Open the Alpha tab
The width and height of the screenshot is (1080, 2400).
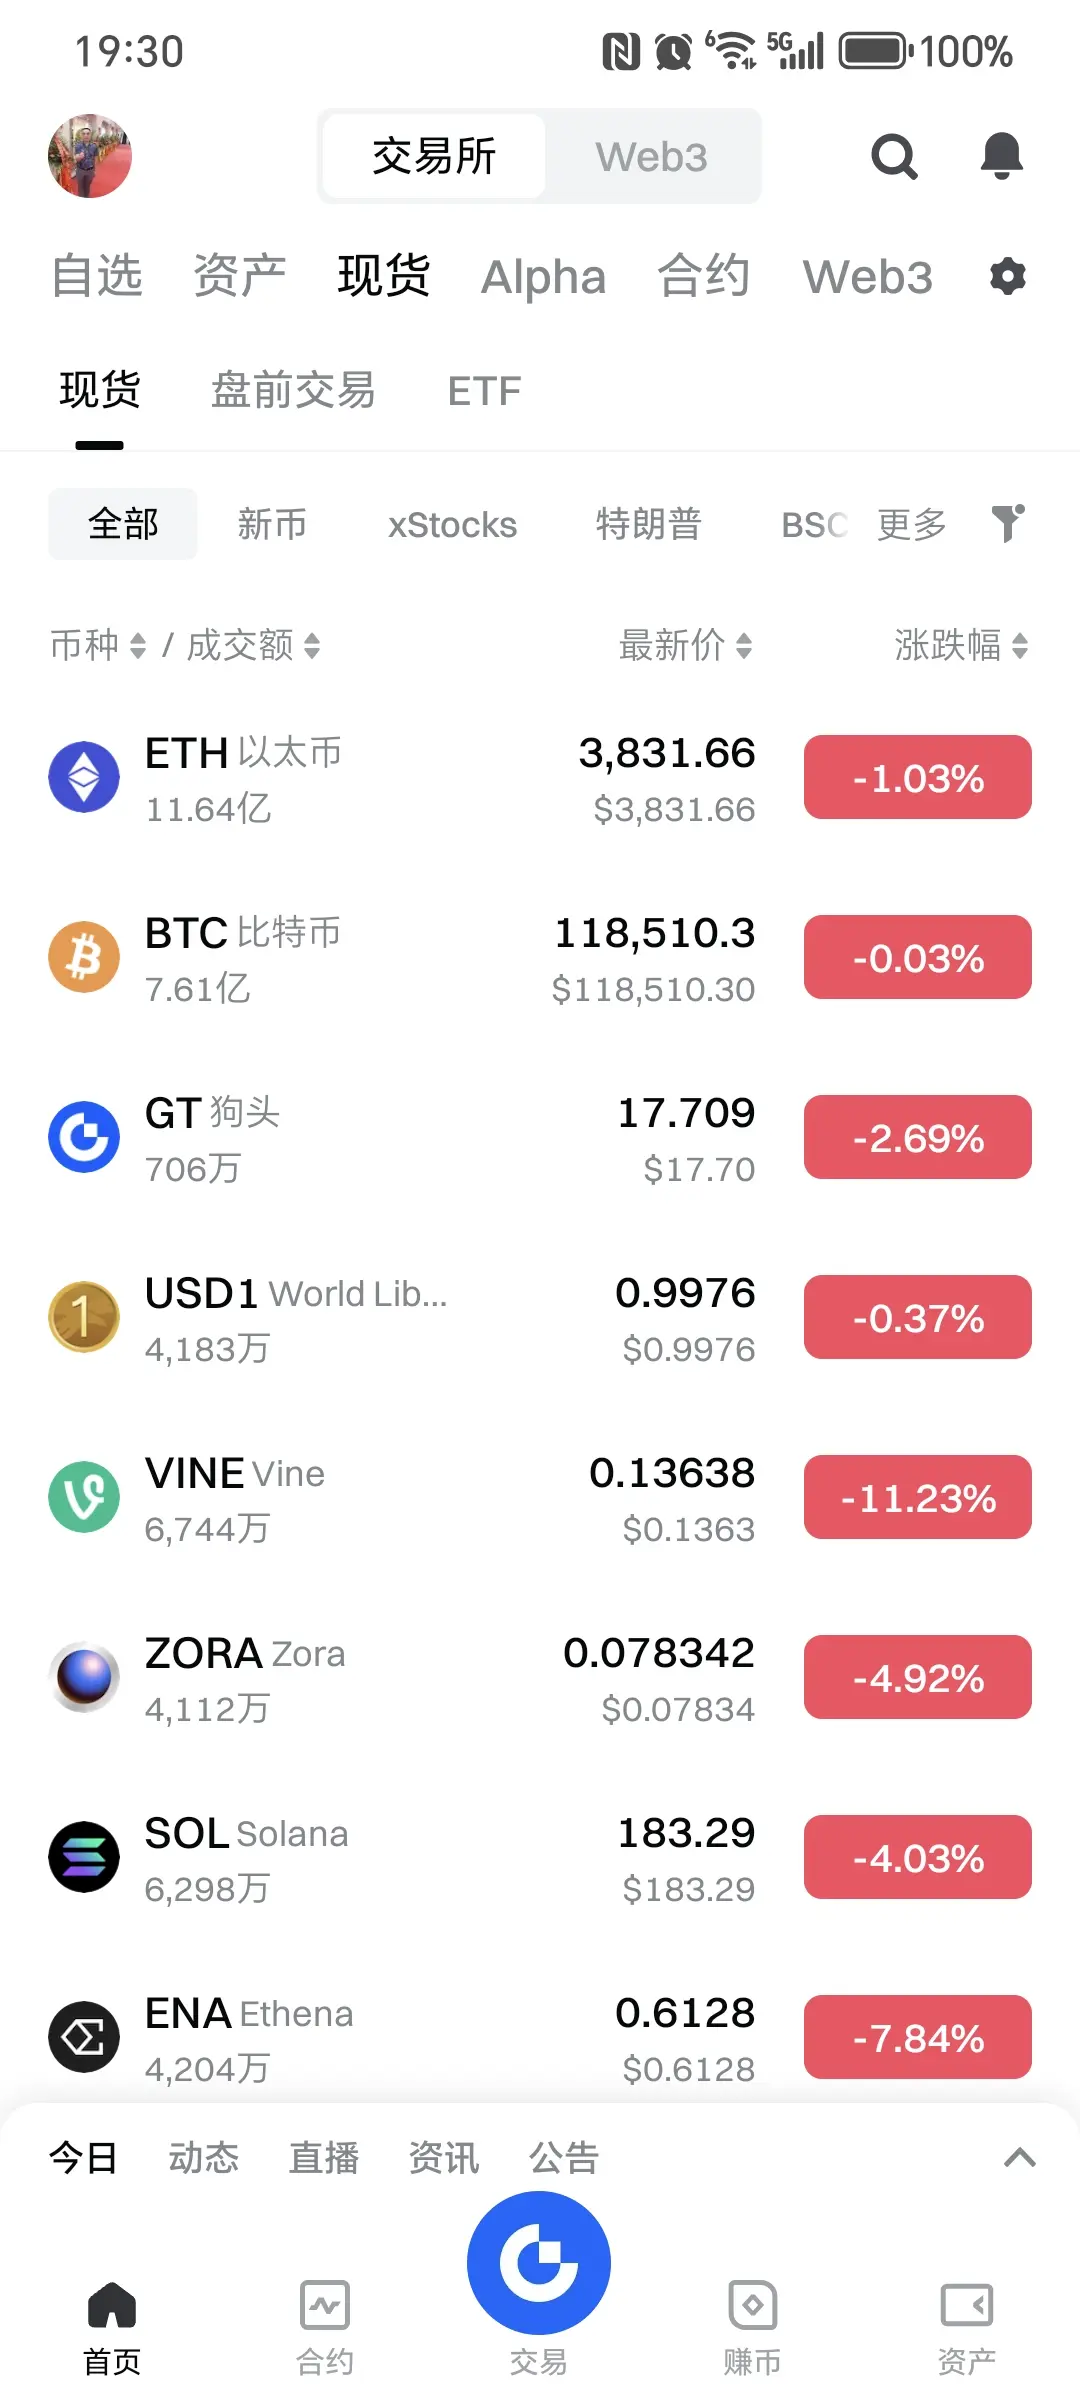(543, 277)
